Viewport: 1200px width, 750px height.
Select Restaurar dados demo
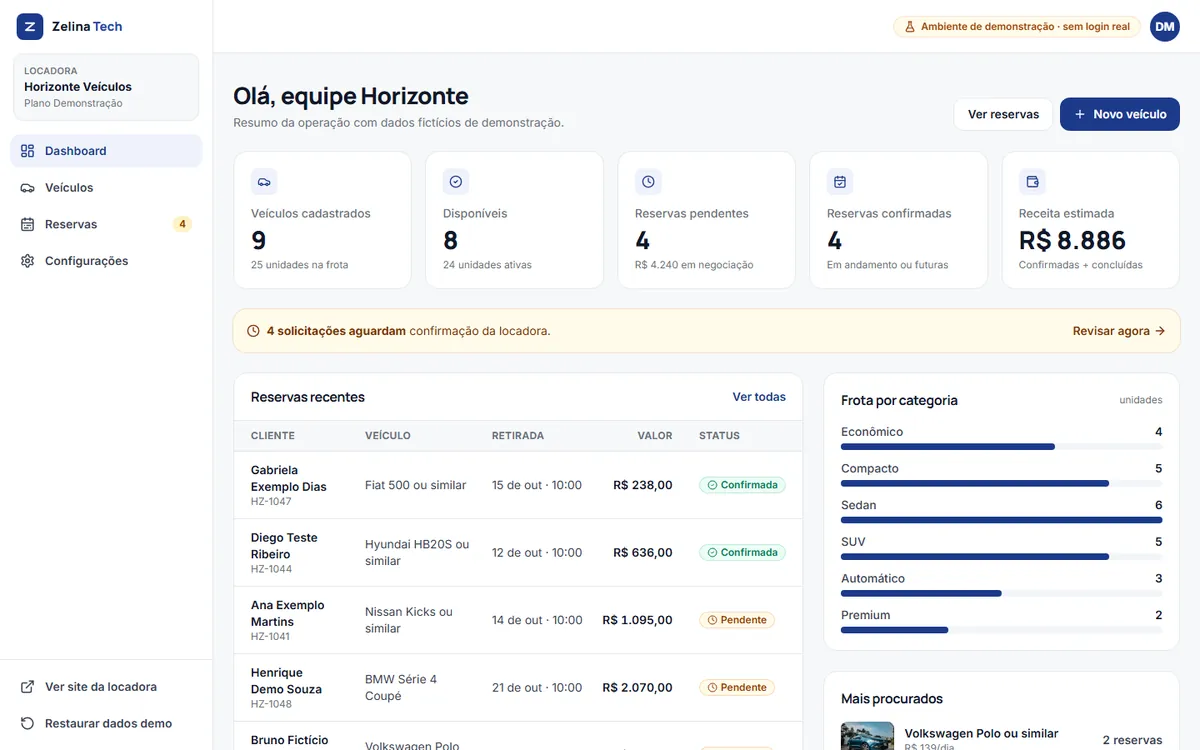(106, 723)
